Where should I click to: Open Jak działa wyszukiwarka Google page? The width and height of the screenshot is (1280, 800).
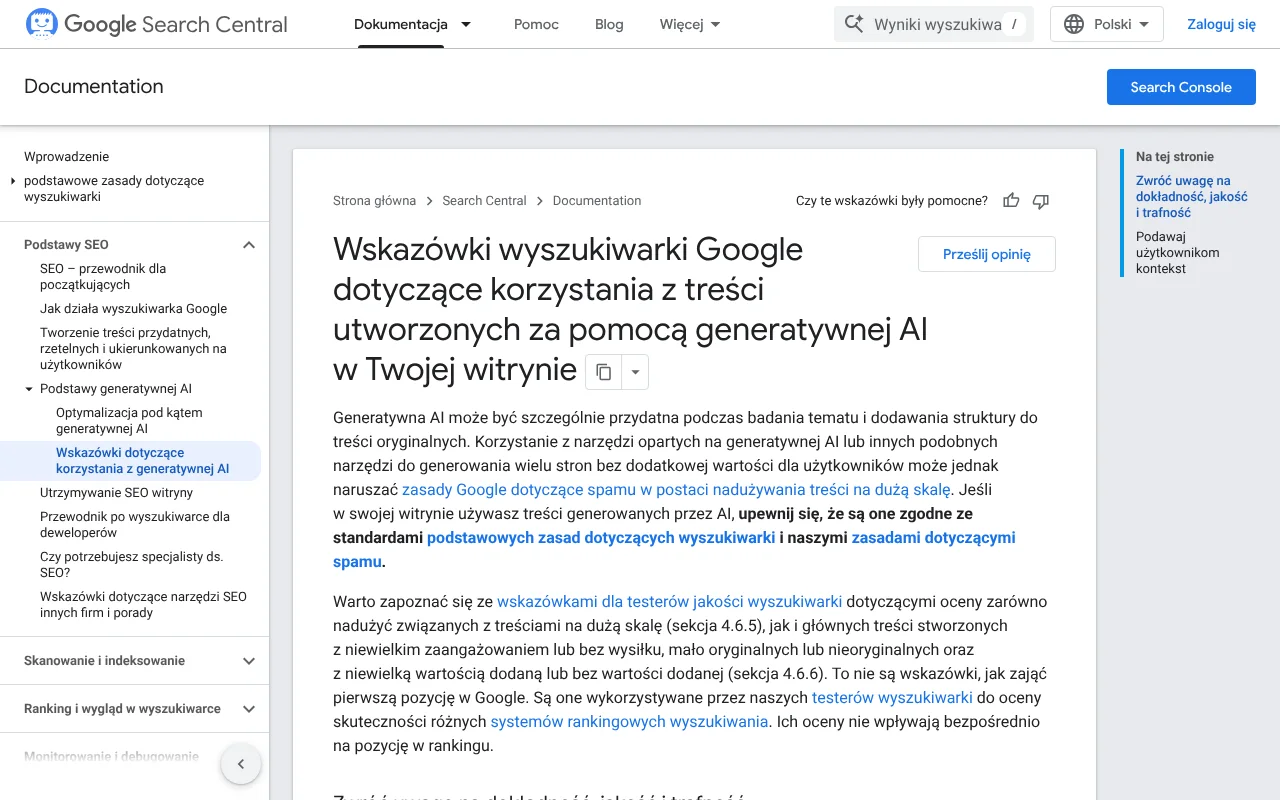point(134,309)
